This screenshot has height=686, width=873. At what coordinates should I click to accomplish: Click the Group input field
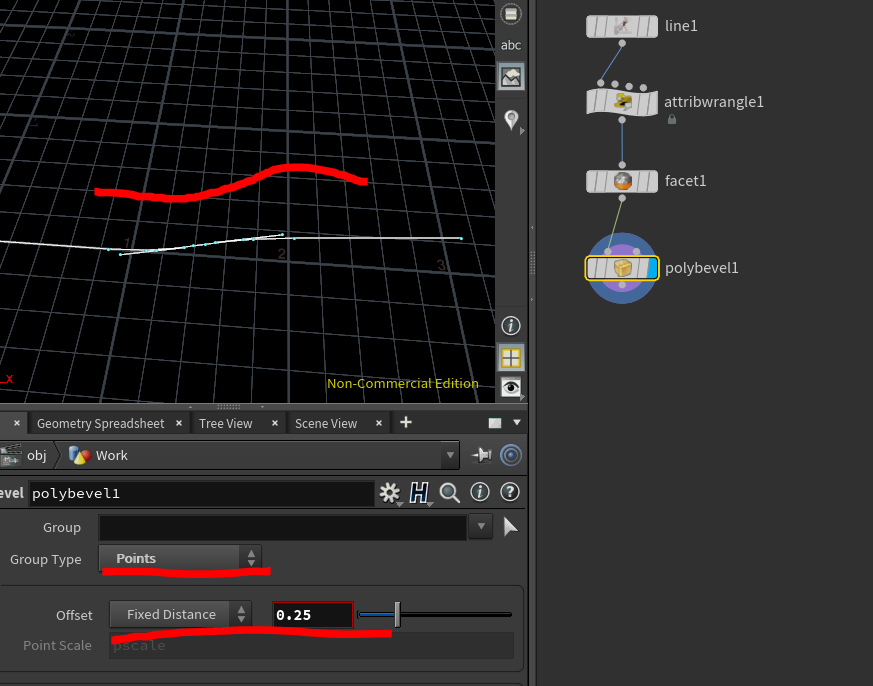[x=283, y=527]
